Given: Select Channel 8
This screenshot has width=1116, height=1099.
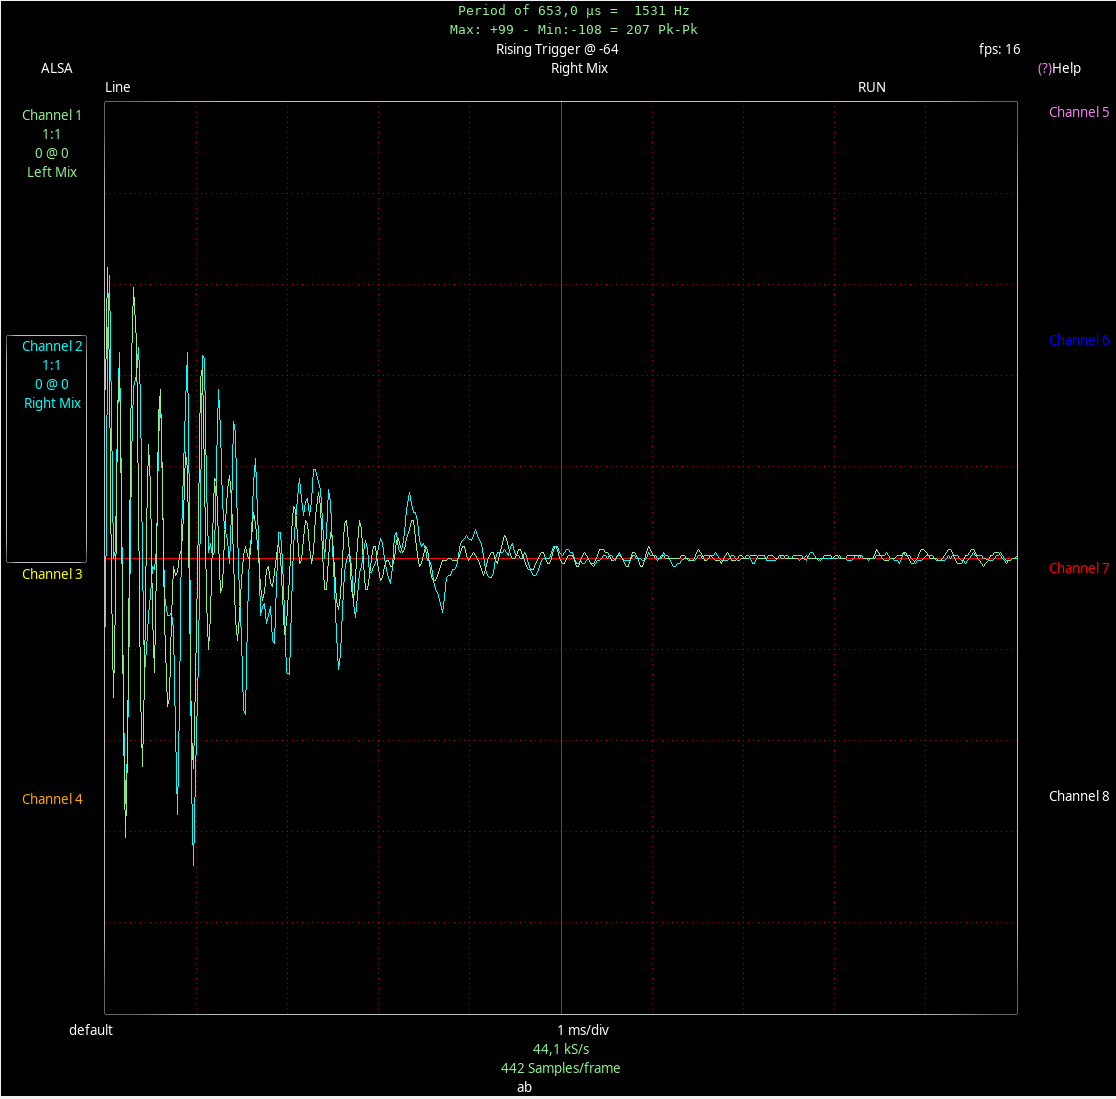Looking at the screenshot, I should [x=1078, y=796].
